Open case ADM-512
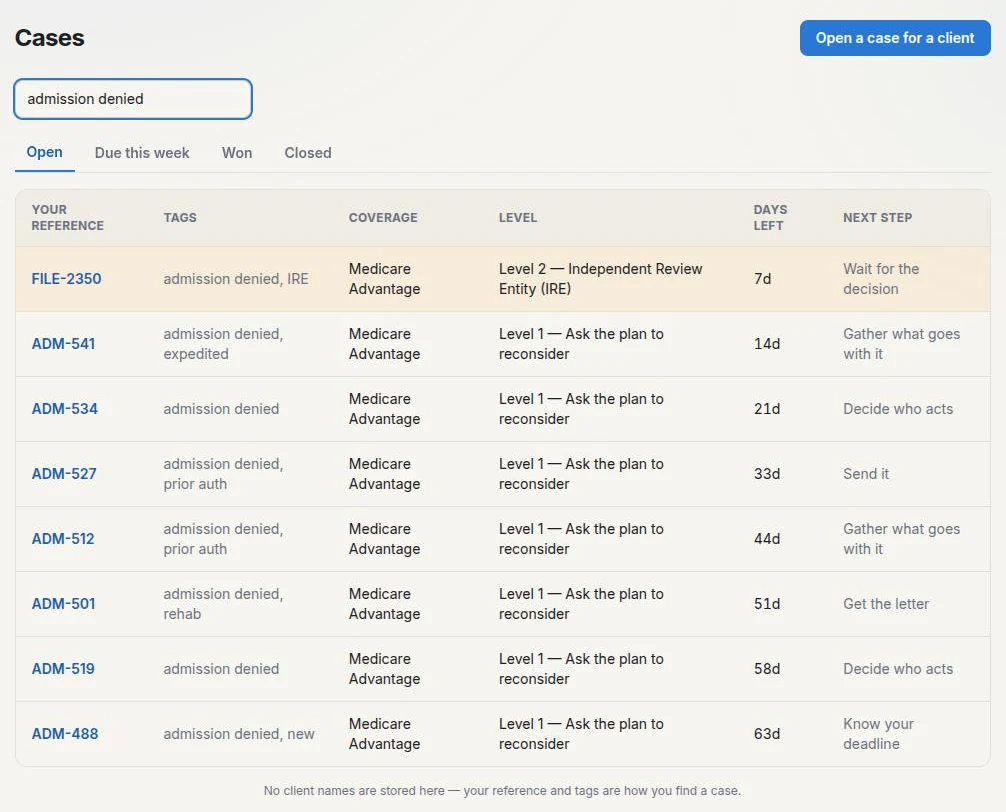This screenshot has height=812, width=1006. coord(62,539)
